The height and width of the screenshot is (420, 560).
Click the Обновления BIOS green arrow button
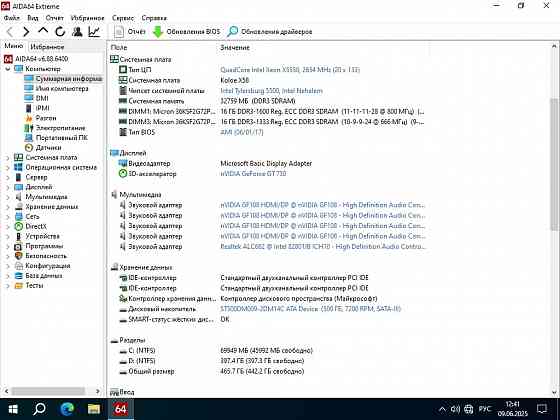[186, 32]
